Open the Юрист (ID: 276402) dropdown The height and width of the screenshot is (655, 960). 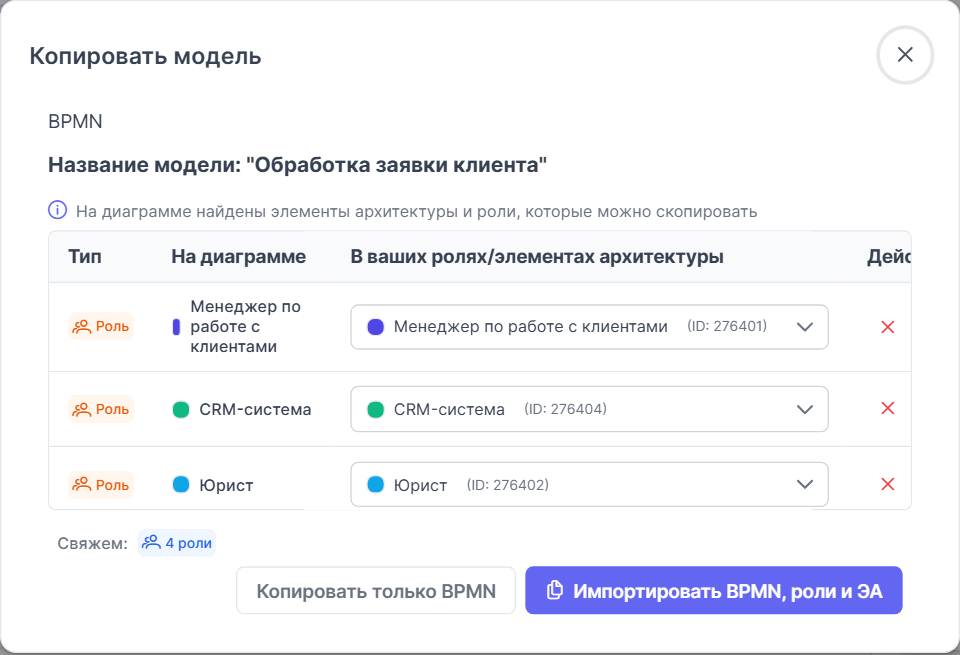click(589, 485)
